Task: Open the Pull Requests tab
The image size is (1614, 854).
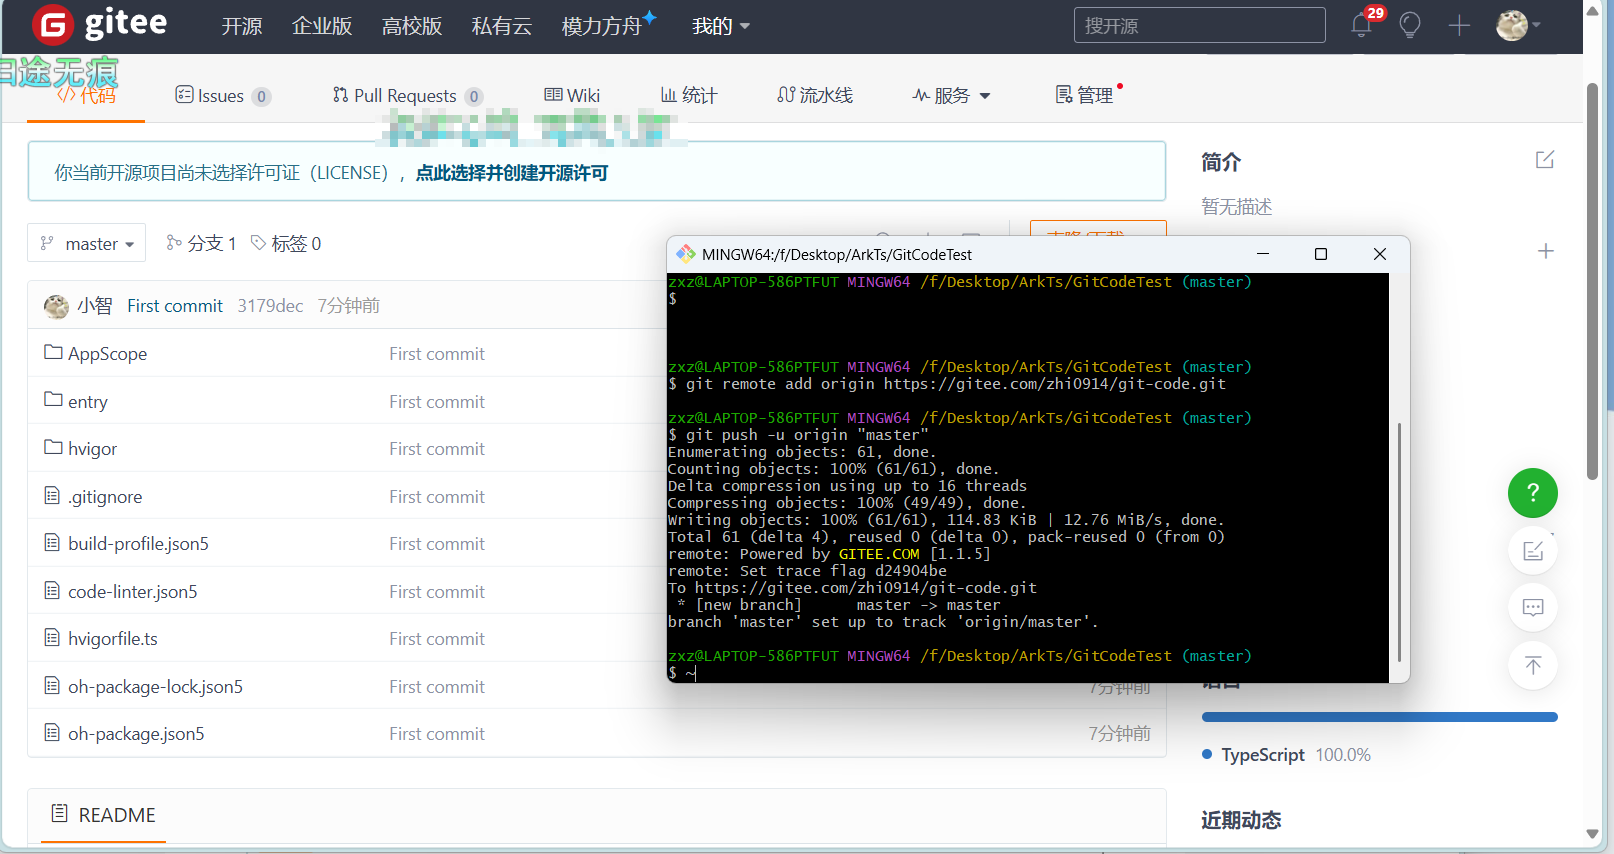Action: click(x=407, y=96)
